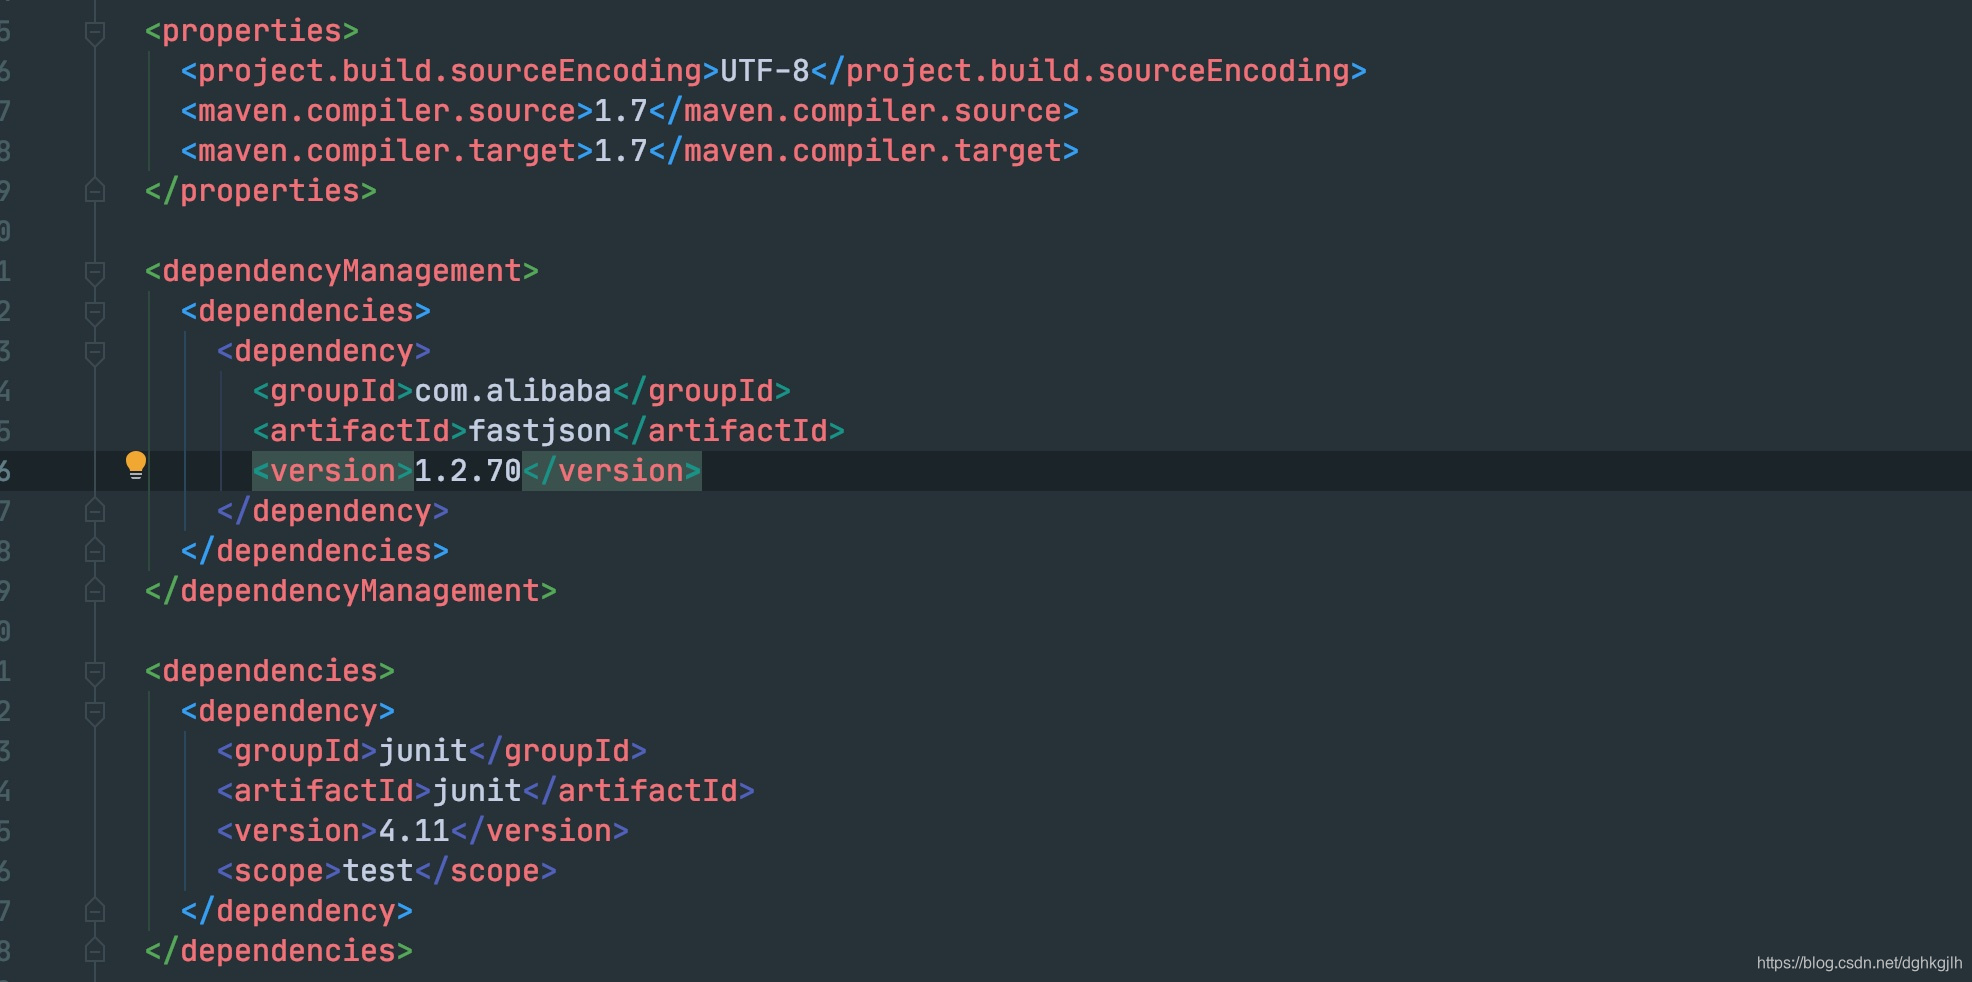The width and height of the screenshot is (1972, 982).
Task: Click the </dependencyManagement> closing tag text
Action: (x=351, y=591)
